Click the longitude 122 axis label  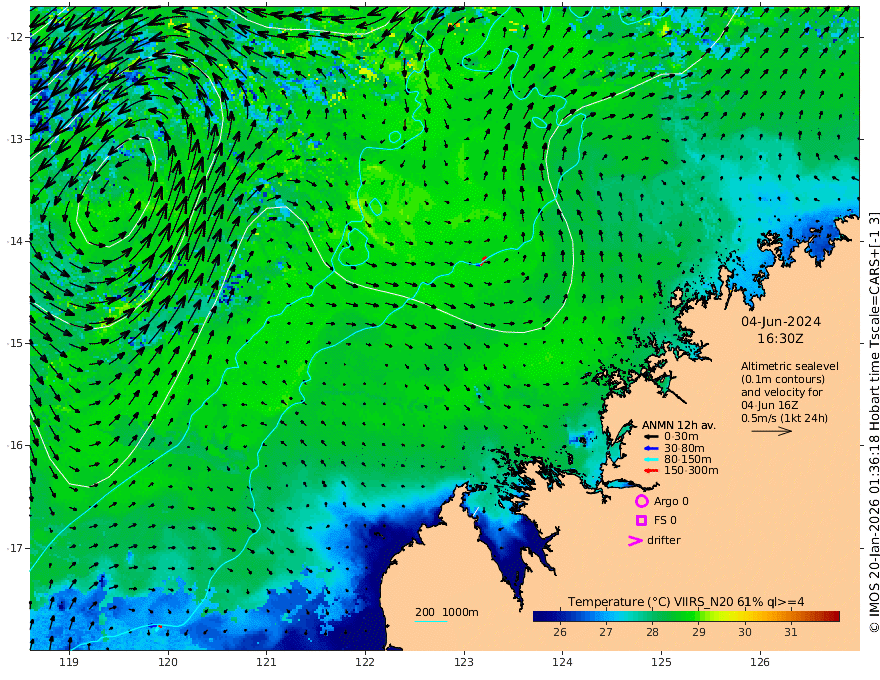(x=365, y=663)
